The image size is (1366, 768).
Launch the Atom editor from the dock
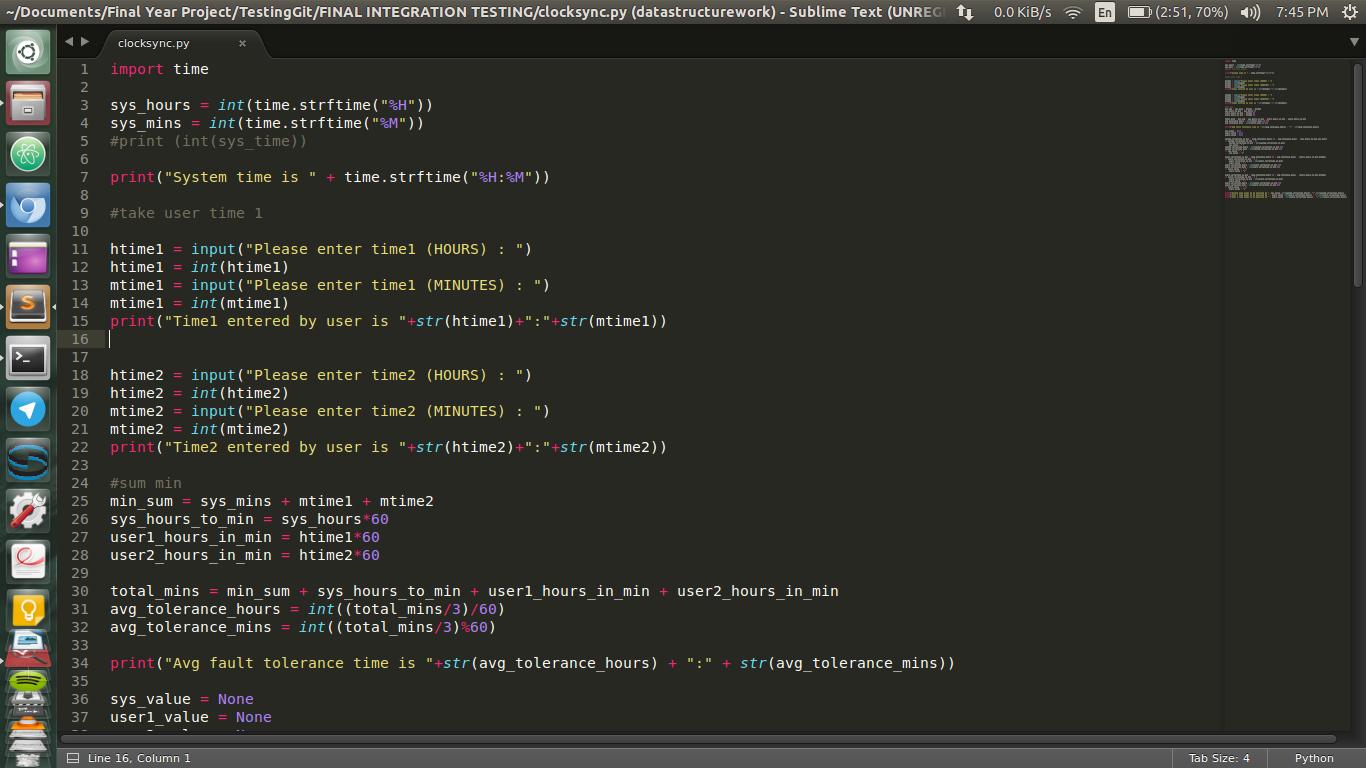(28, 154)
